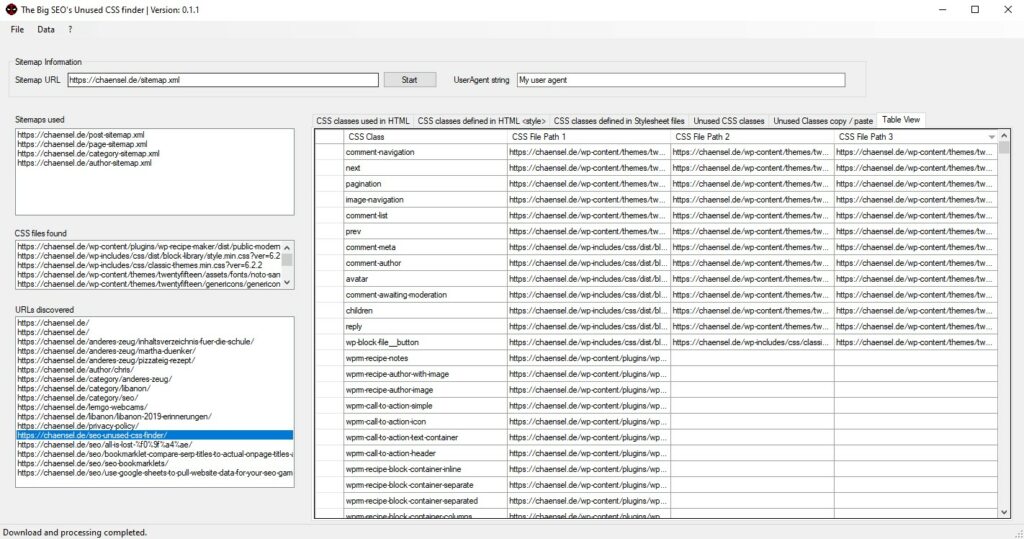The width and height of the screenshot is (1024, 539).
Task: Click the Sitemap URL input field
Action: tap(223, 80)
